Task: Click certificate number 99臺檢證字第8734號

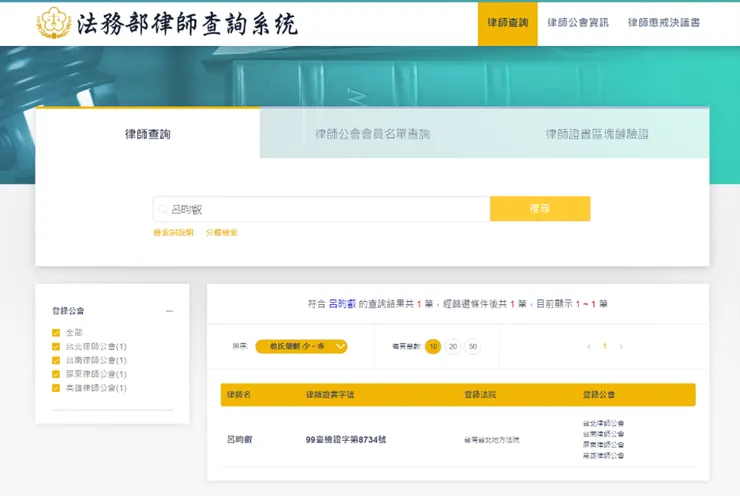Action: [x=346, y=439]
